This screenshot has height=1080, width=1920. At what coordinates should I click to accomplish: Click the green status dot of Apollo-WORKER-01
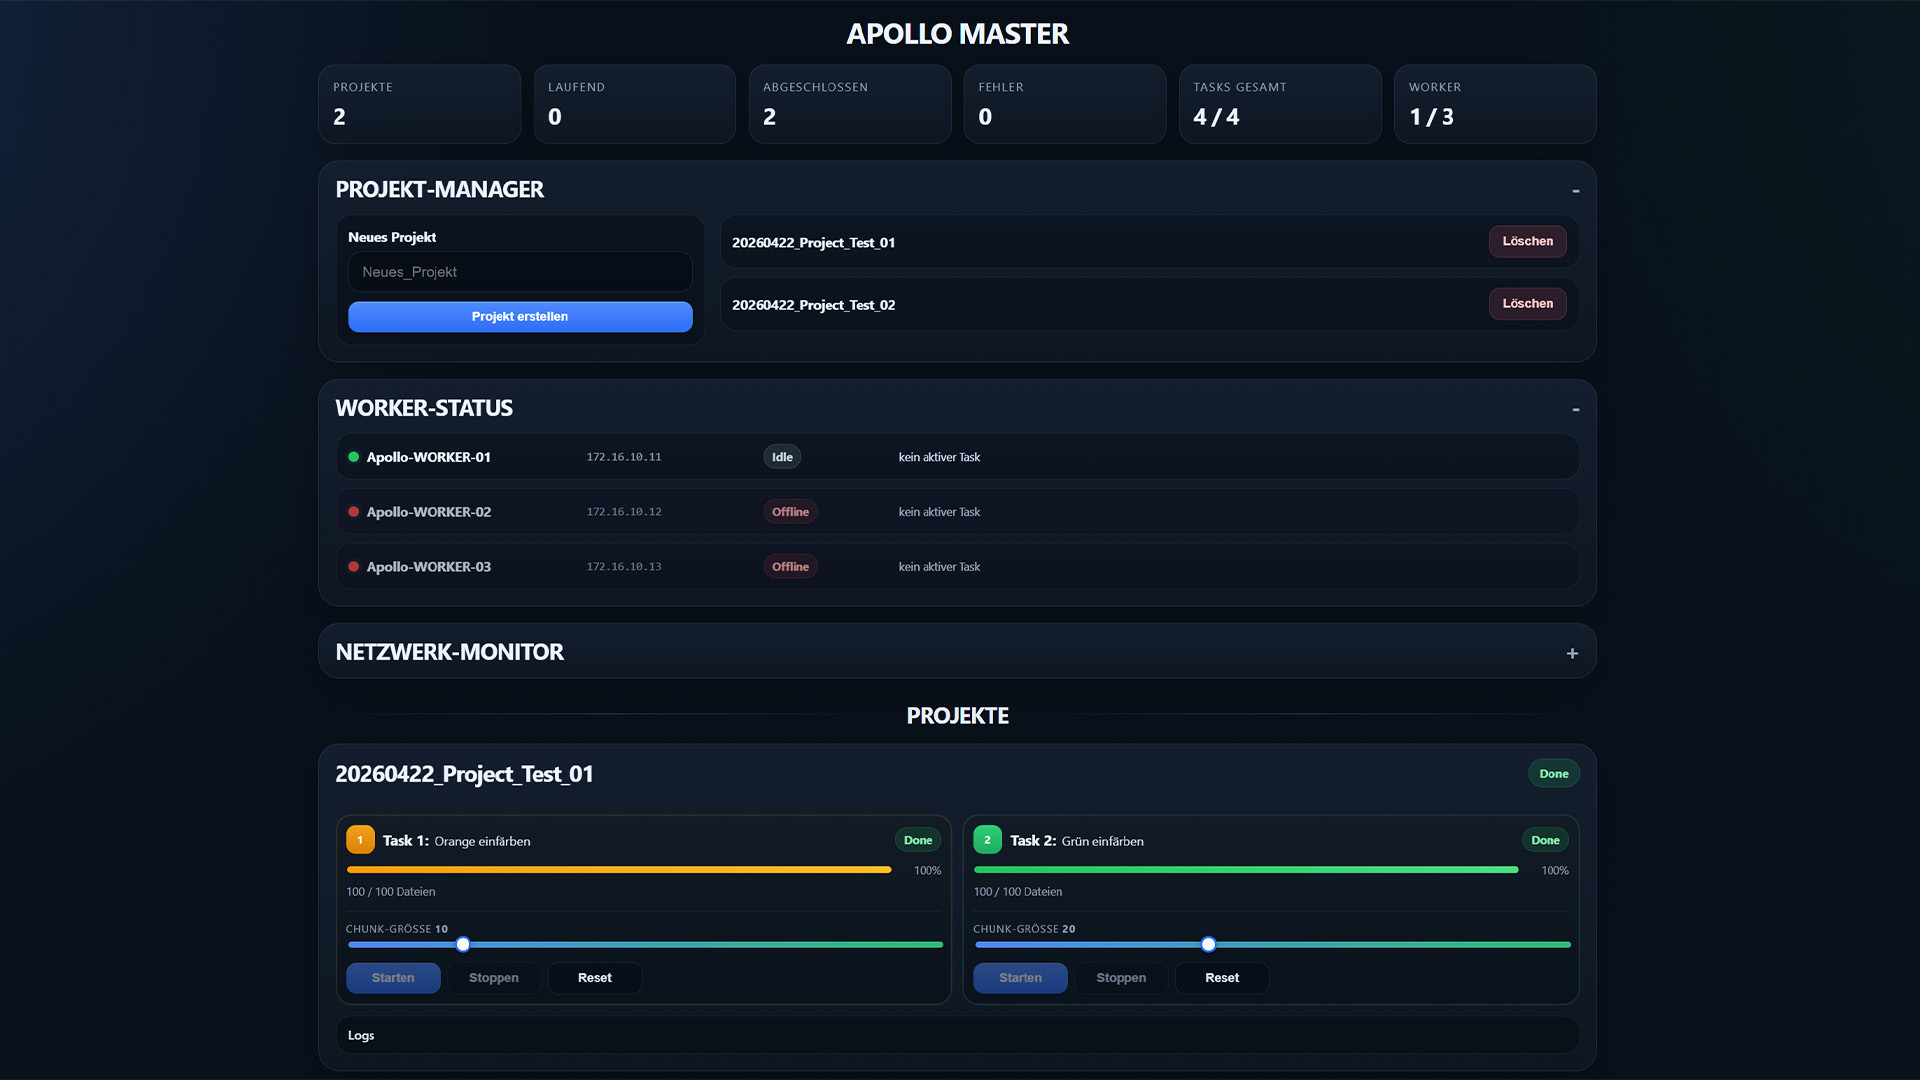353,457
